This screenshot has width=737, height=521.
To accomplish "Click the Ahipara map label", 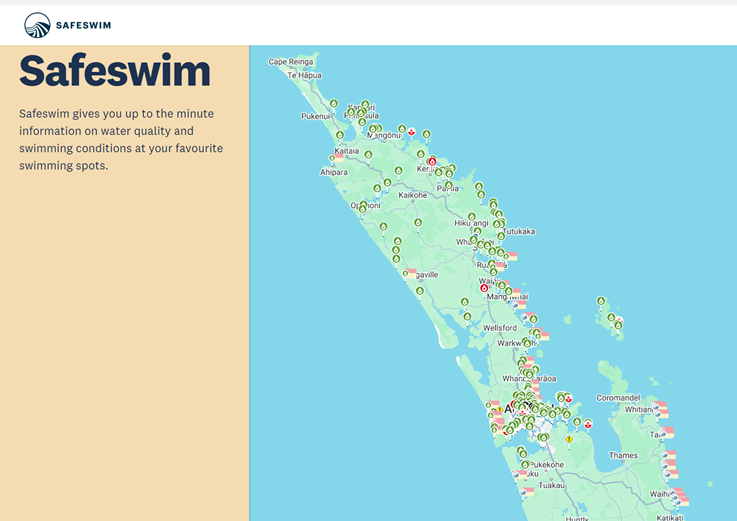I will tap(334, 172).
